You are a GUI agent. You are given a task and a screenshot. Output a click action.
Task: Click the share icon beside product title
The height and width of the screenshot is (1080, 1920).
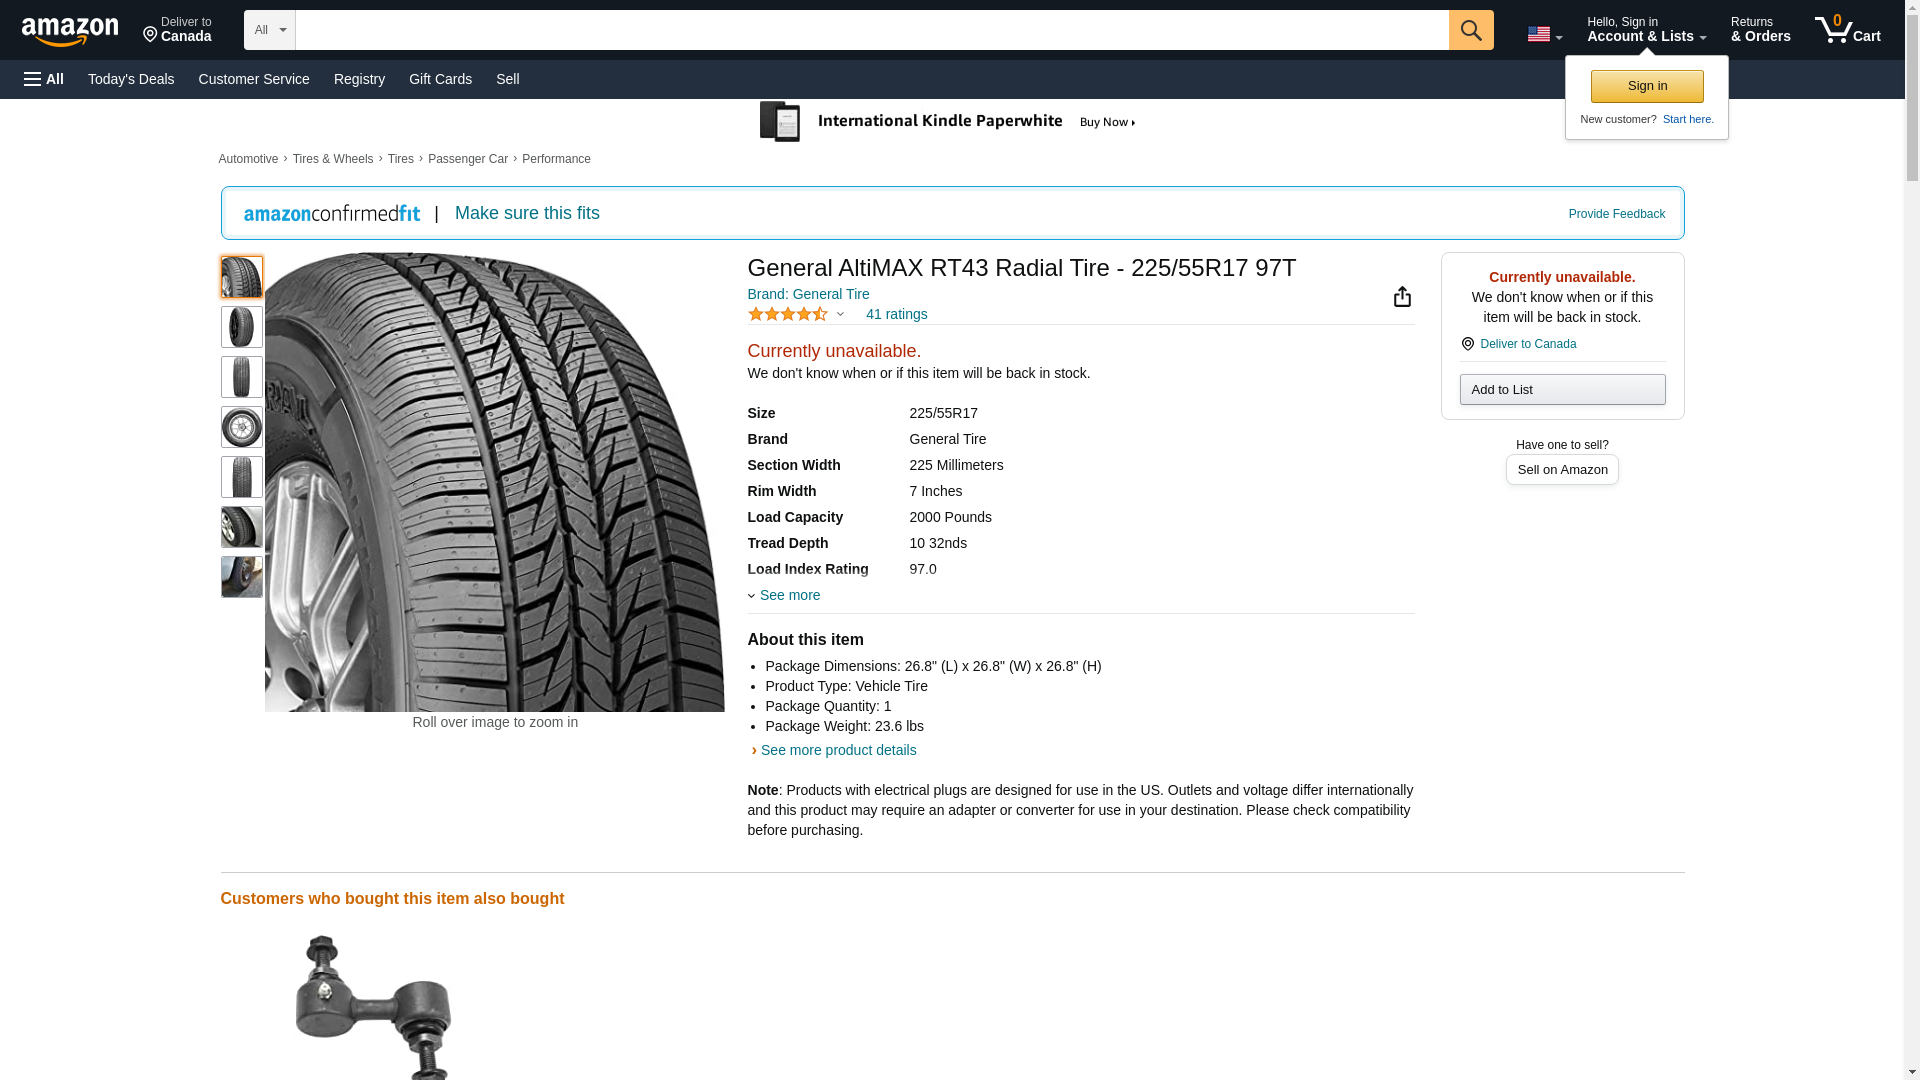click(1402, 297)
